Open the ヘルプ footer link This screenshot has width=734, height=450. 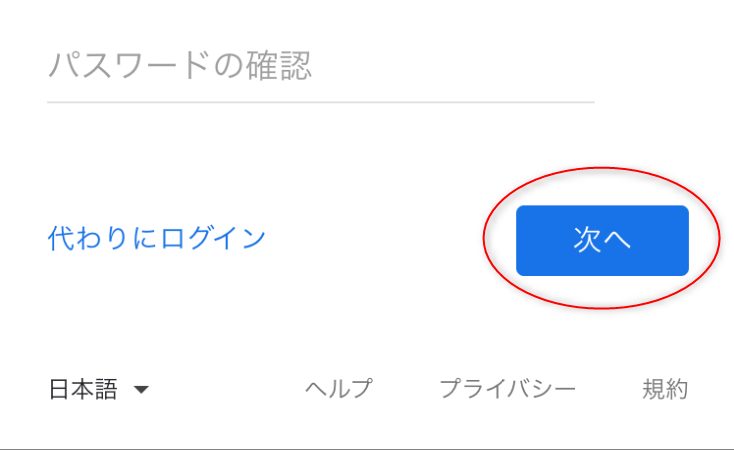[x=339, y=389]
